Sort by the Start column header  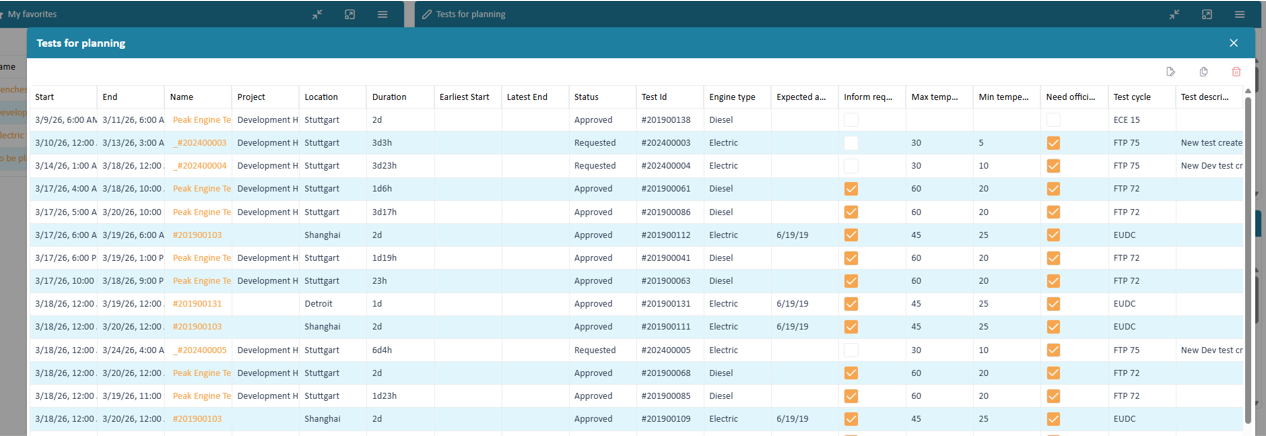coord(62,97)
